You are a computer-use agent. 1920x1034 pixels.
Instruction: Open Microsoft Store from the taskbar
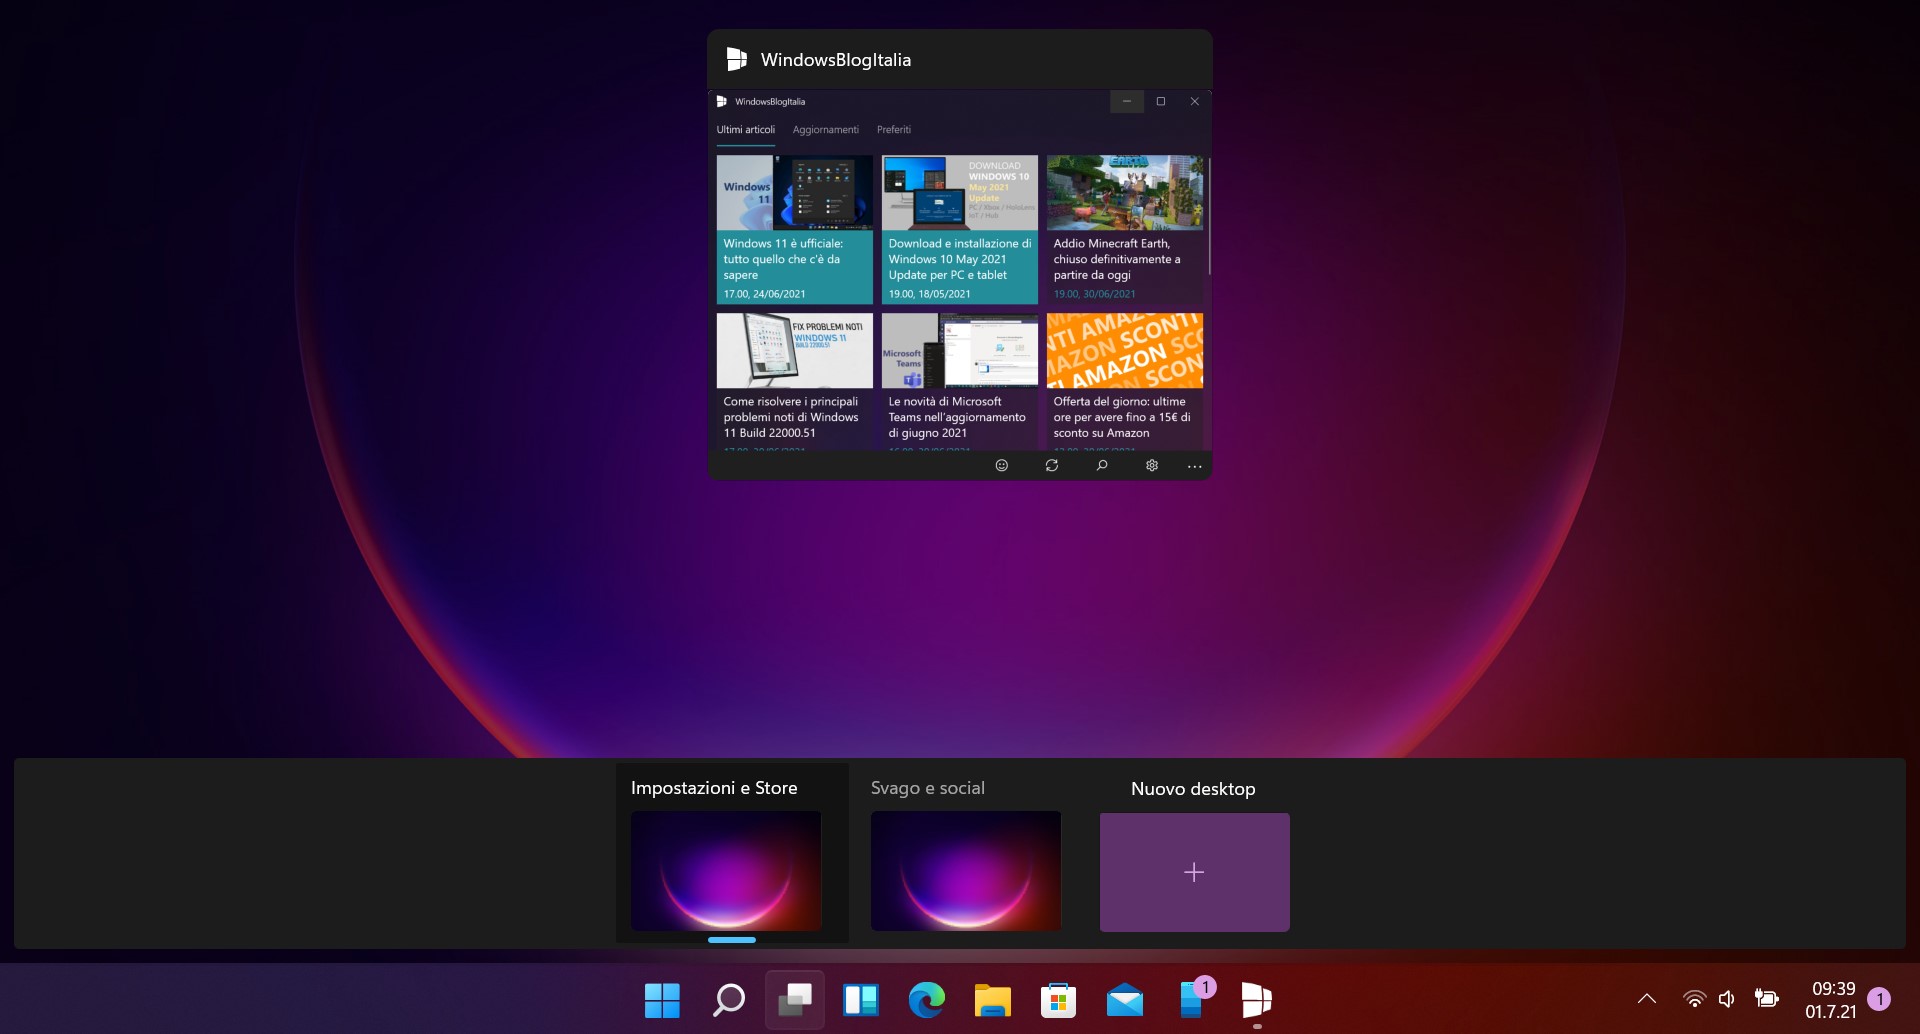[1058, 1000]
